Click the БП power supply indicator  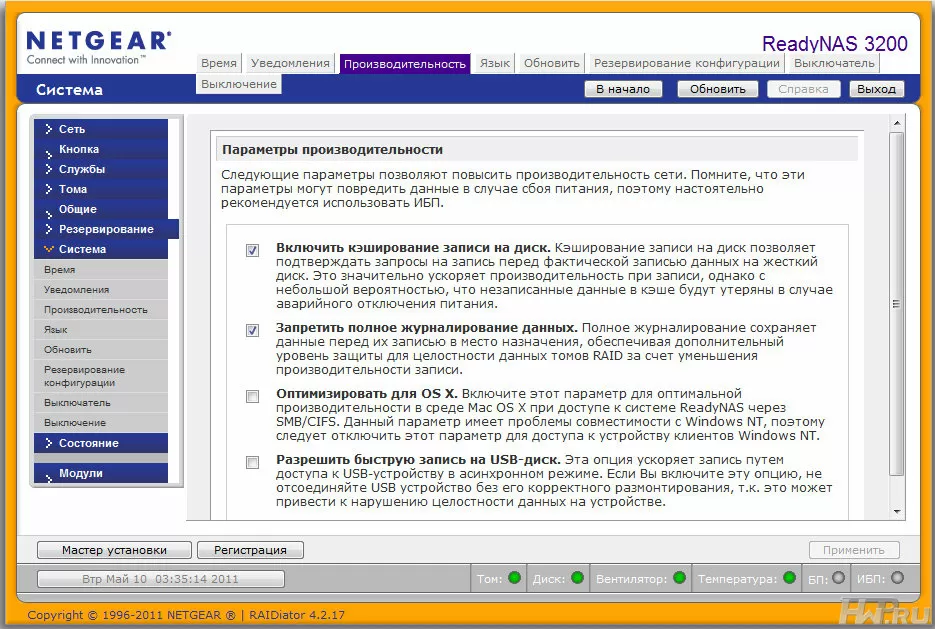[x=838, y=578]
